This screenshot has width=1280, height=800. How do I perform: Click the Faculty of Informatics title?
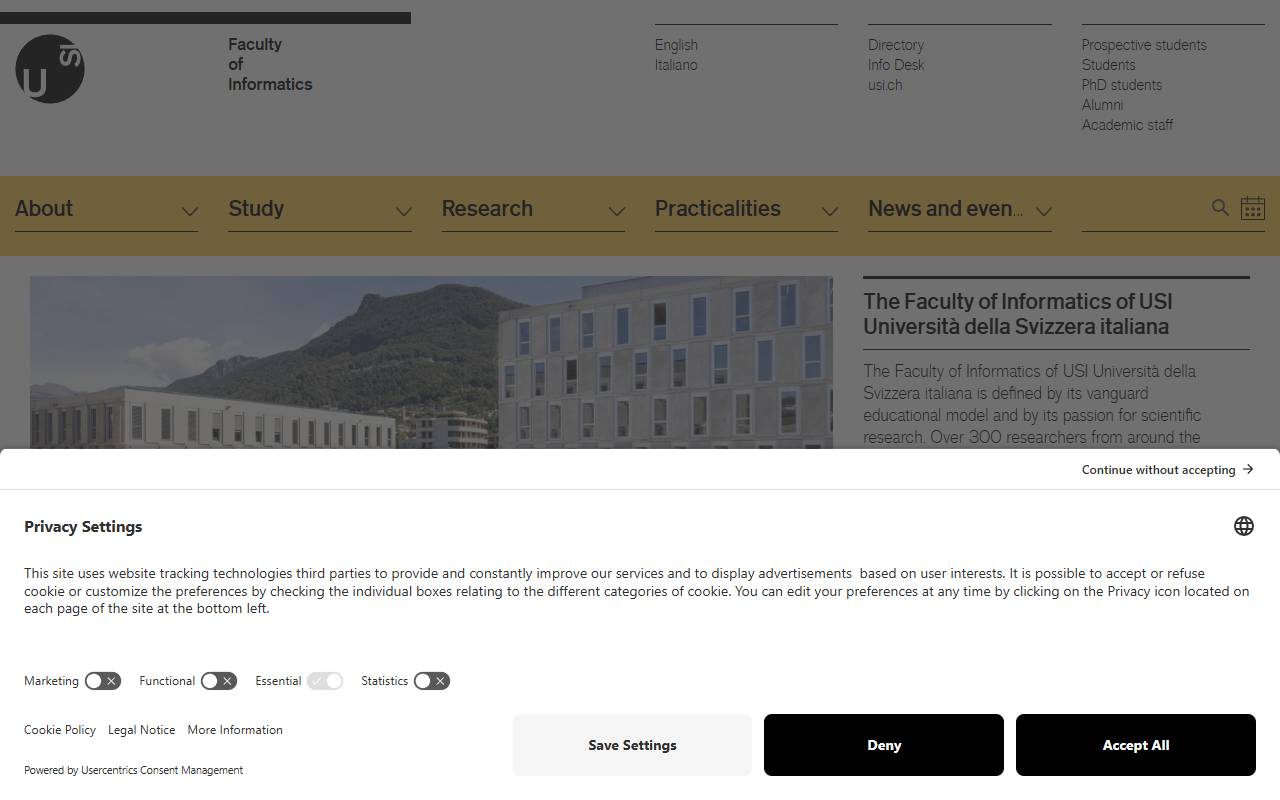click(270, 64)
